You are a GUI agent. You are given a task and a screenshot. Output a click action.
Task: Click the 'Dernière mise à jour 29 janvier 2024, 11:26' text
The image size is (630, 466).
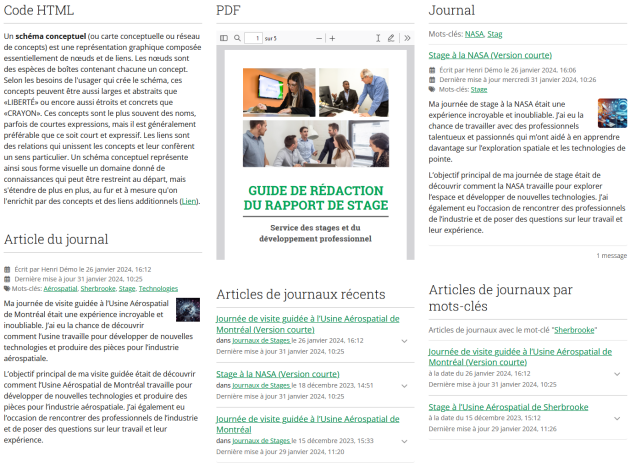tap(493, 429)
